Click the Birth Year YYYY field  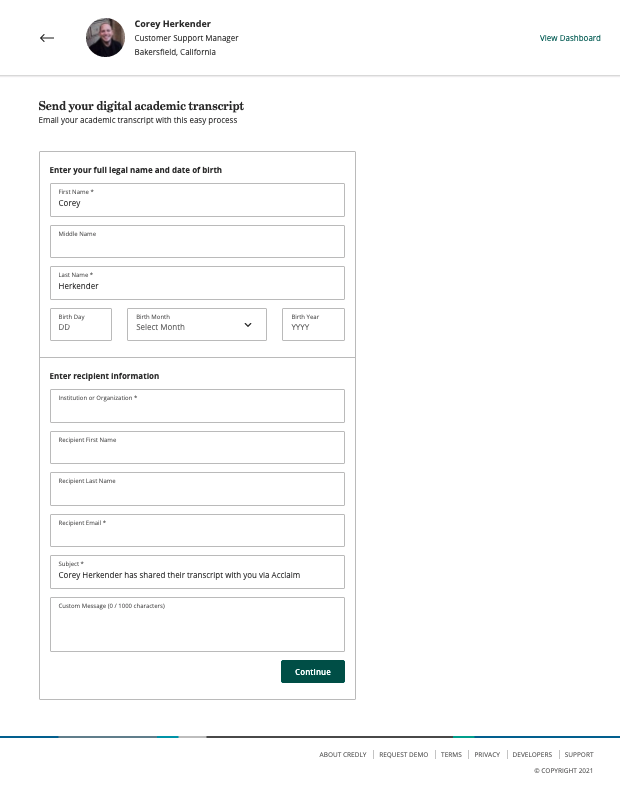point(314,325)
